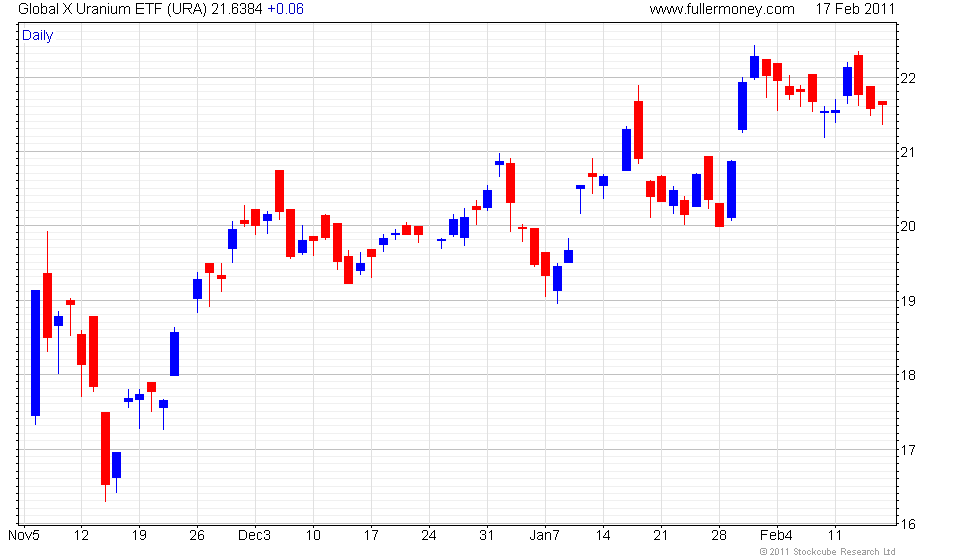This screenshot has height=560, width=980.
Task: Click the 18 price axis label
Action: [x=908, y=375]
